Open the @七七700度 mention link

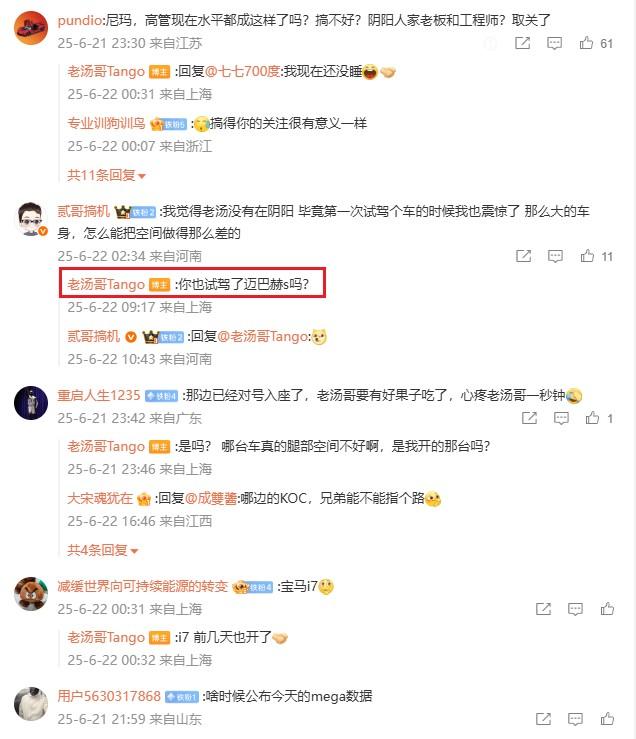[243, 72]
